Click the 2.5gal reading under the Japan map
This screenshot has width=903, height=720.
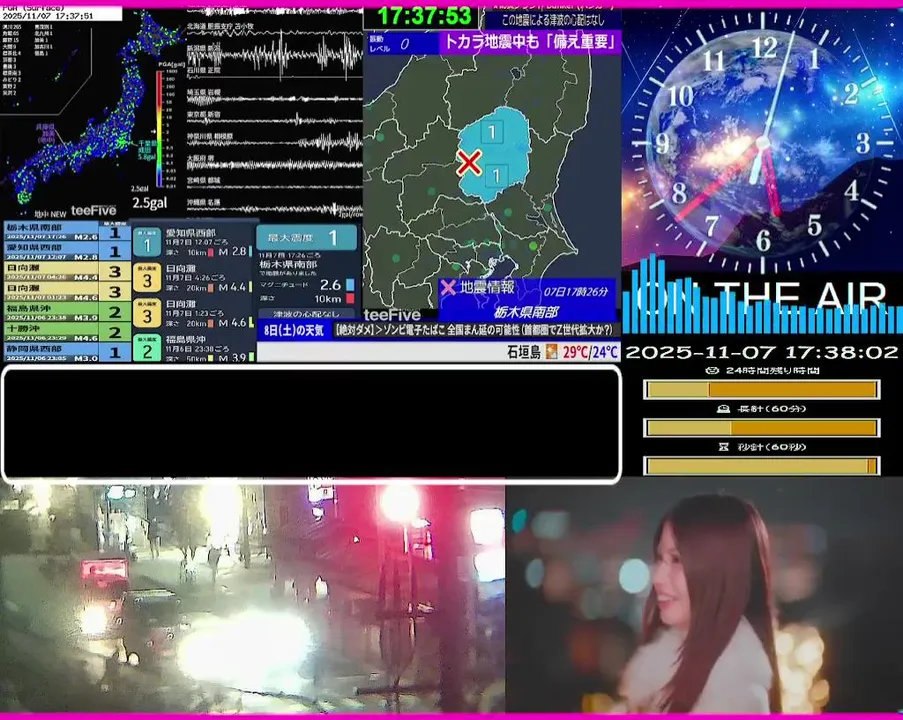point(150,203)
